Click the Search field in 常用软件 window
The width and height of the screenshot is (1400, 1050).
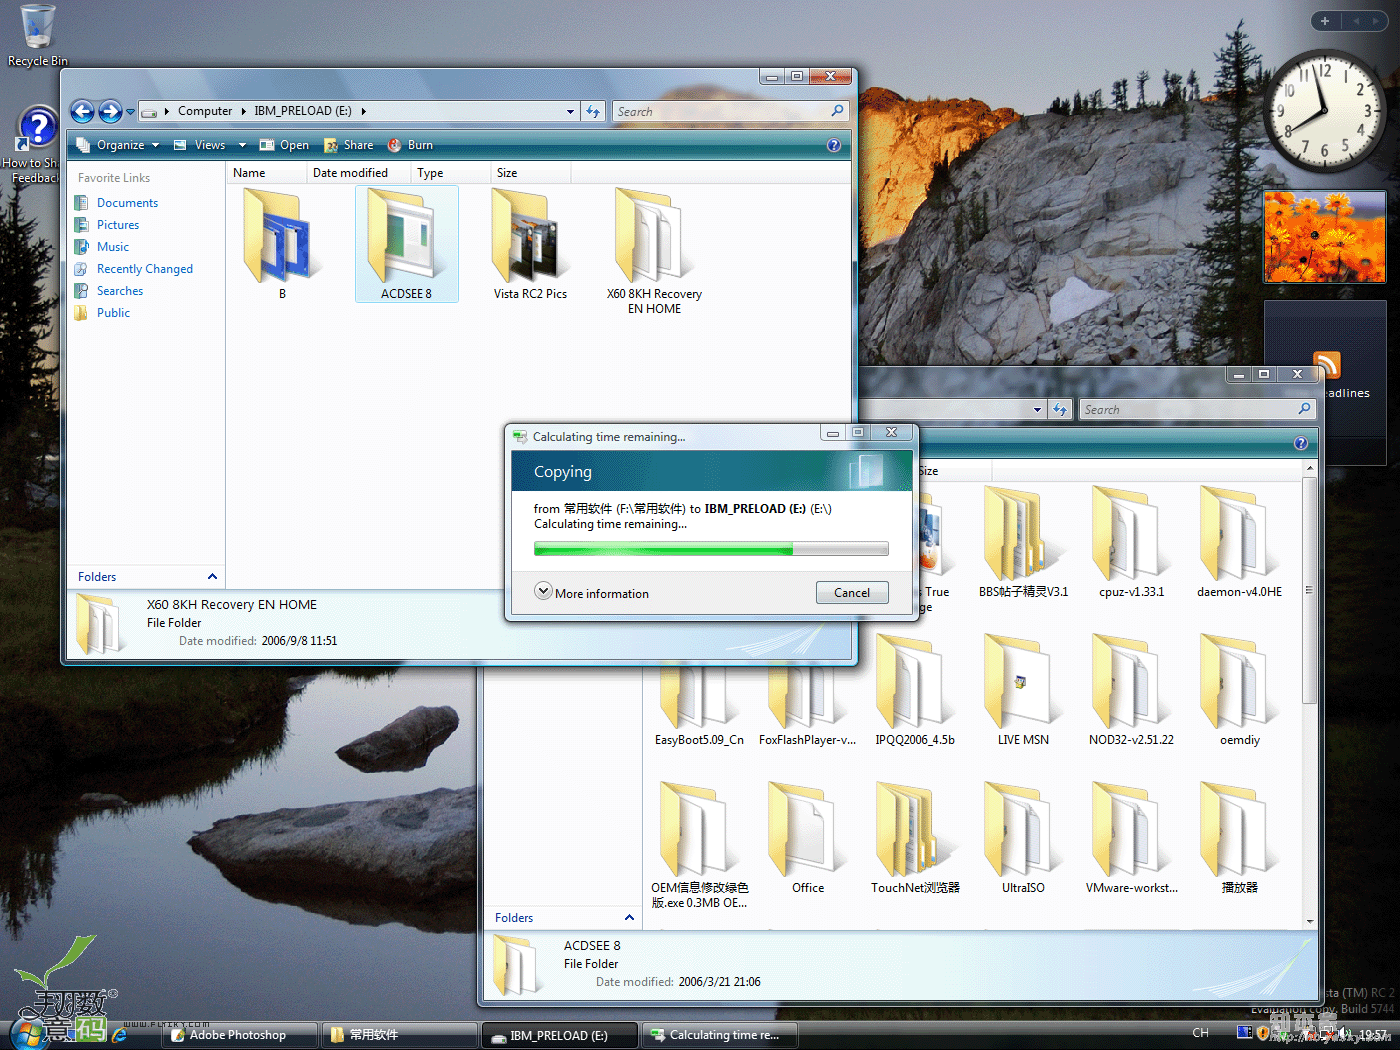pyautogui.click(x=1197, y=409)
